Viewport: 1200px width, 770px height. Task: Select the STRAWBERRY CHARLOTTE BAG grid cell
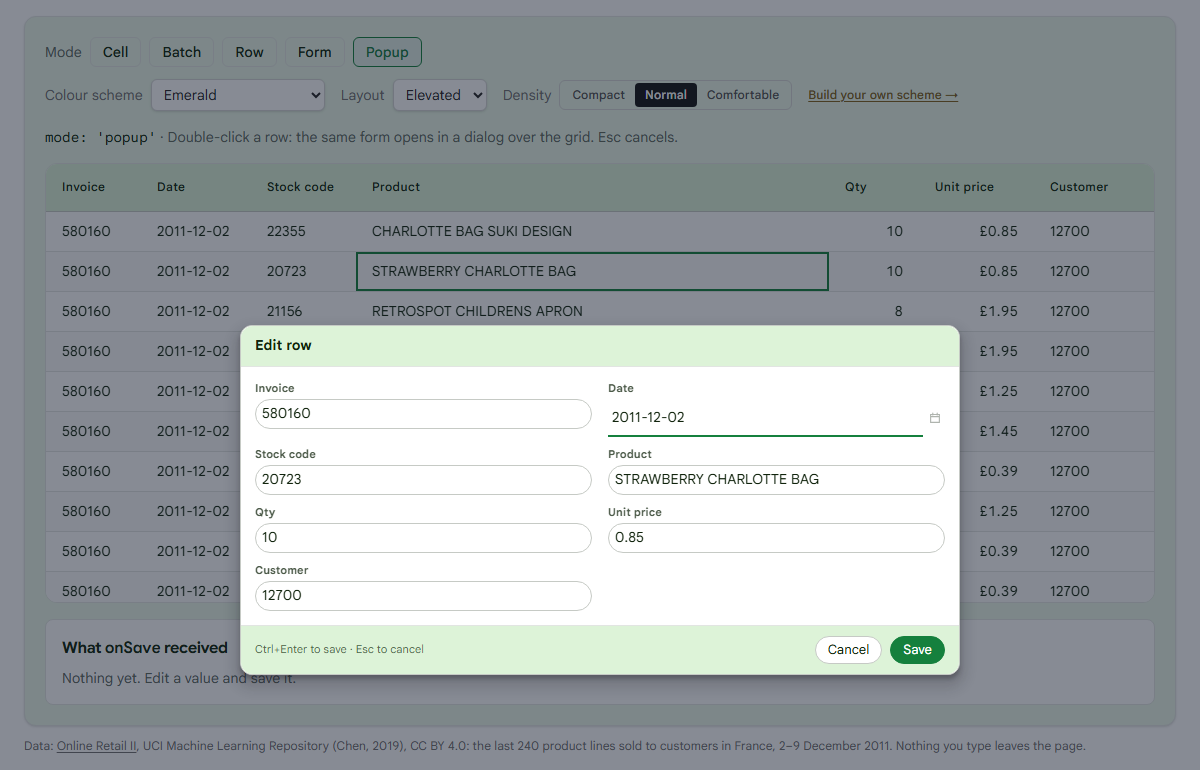[592, 271]
